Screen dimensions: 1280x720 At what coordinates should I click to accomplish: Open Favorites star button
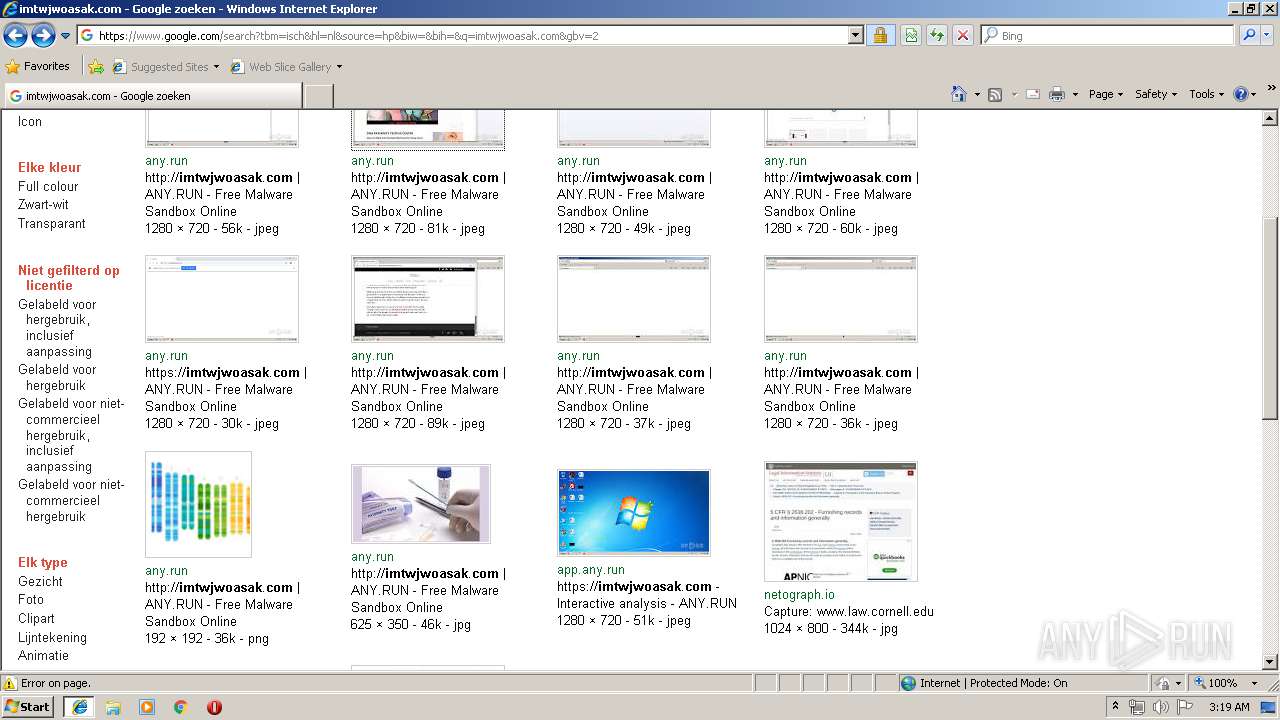point(38,67)
